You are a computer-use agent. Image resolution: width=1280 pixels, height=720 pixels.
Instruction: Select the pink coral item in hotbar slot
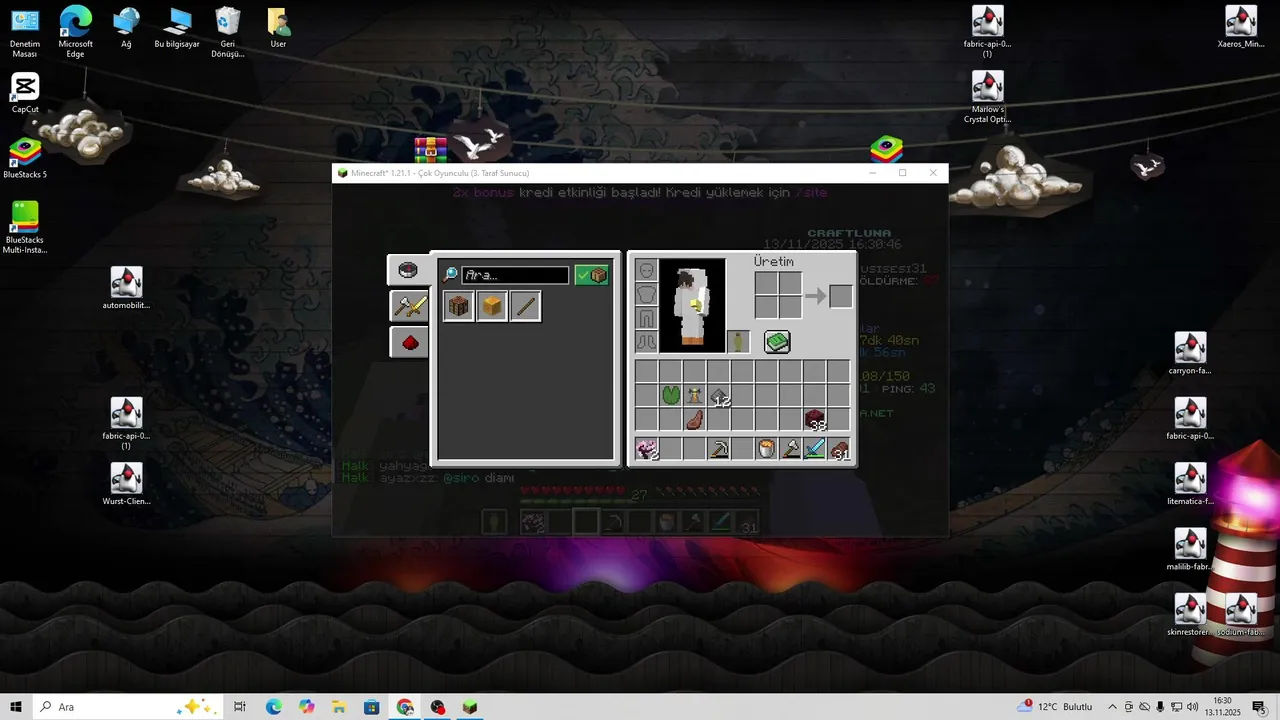pyautogui.click(x=646, y=450)
